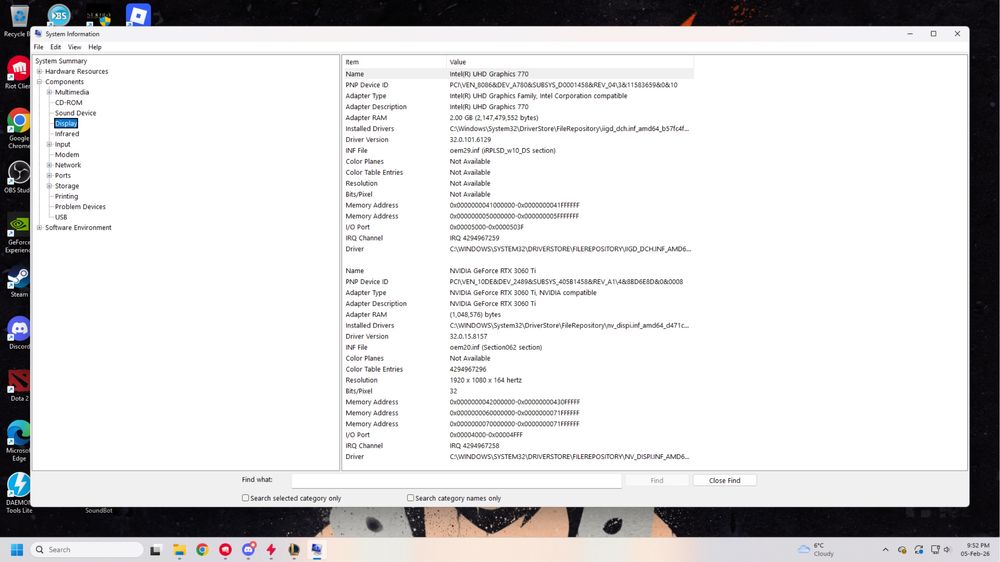Open GeForce Experience desktop shortcut
This screenshot has height=562, width=1000.
[x=18, y=233]
